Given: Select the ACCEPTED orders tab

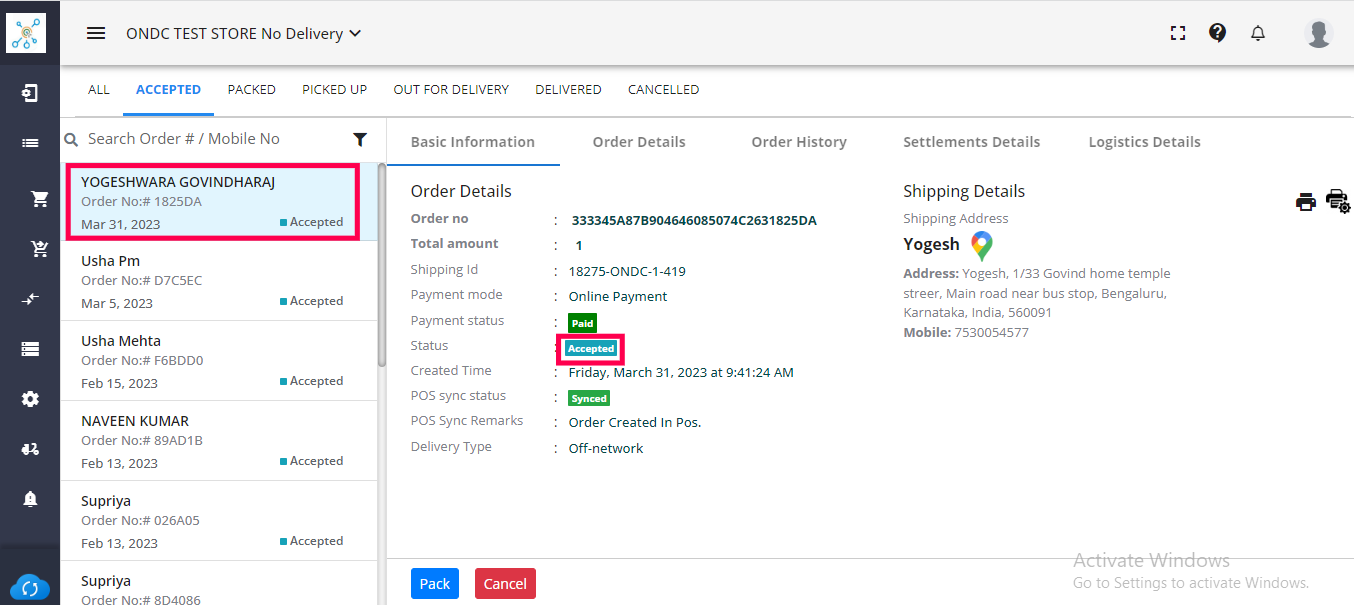Looking at the screenshot, I should tap(168, 89).
